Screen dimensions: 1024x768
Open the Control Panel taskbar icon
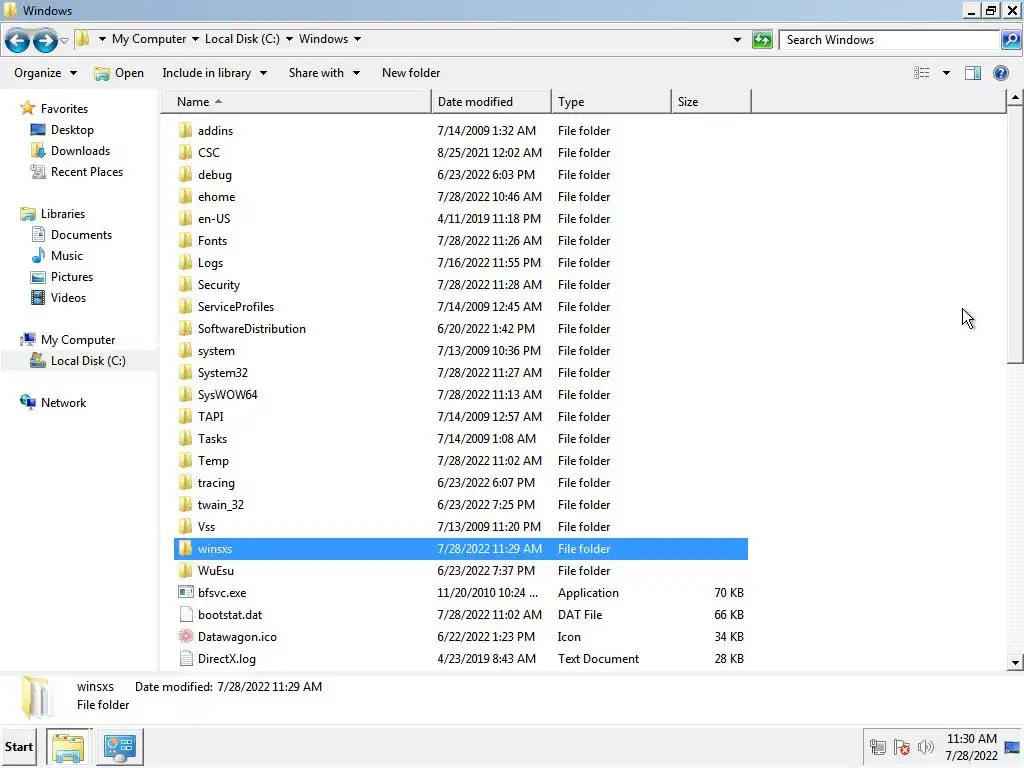(120, 747)
